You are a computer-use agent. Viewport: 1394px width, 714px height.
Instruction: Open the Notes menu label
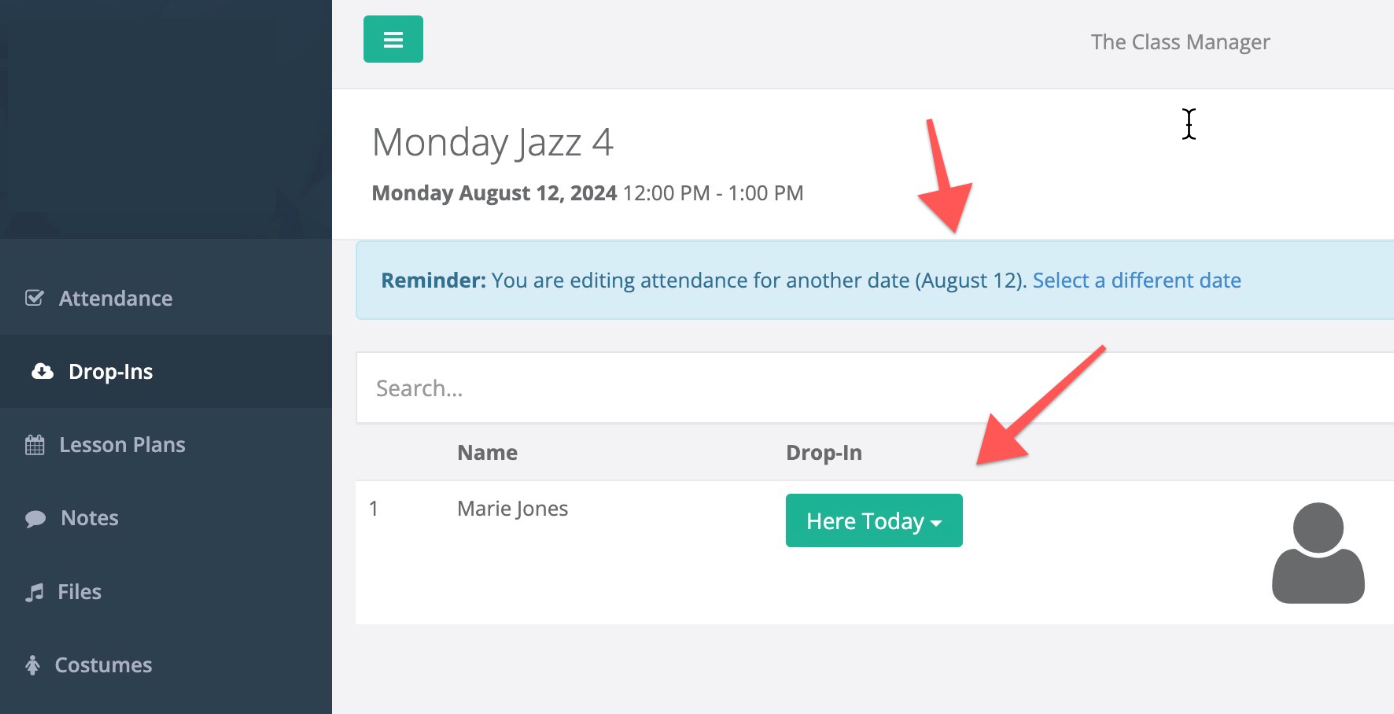tap(90, 518)
